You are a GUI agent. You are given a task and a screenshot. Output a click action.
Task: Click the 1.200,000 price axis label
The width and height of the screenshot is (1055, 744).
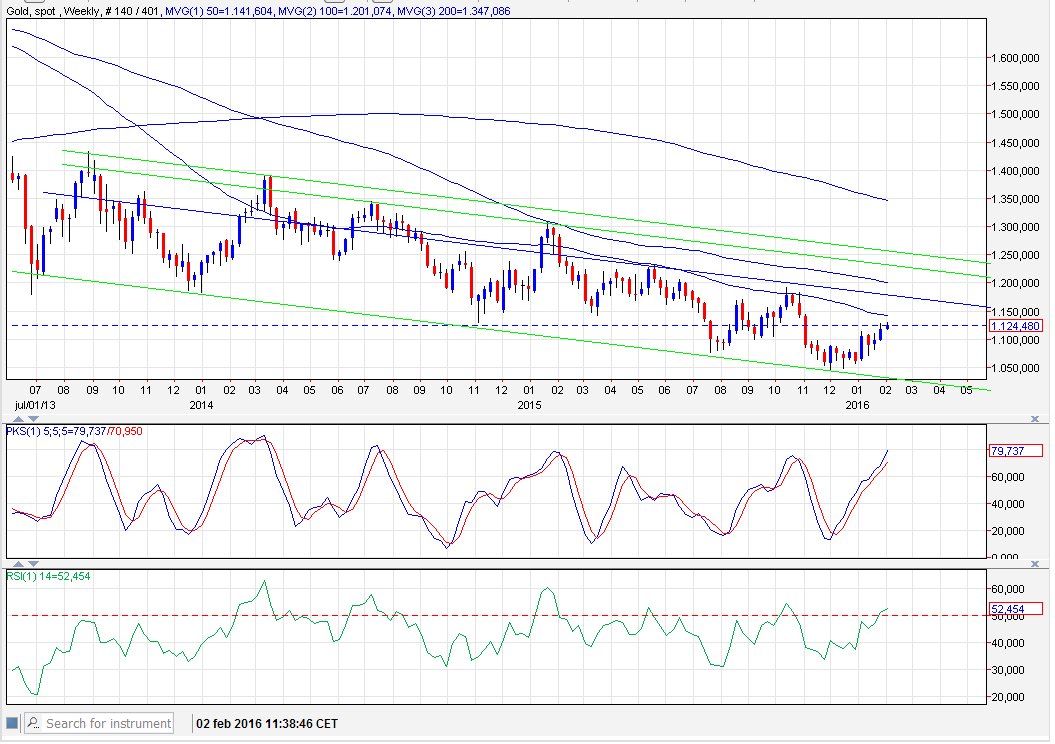(1015, 283)
